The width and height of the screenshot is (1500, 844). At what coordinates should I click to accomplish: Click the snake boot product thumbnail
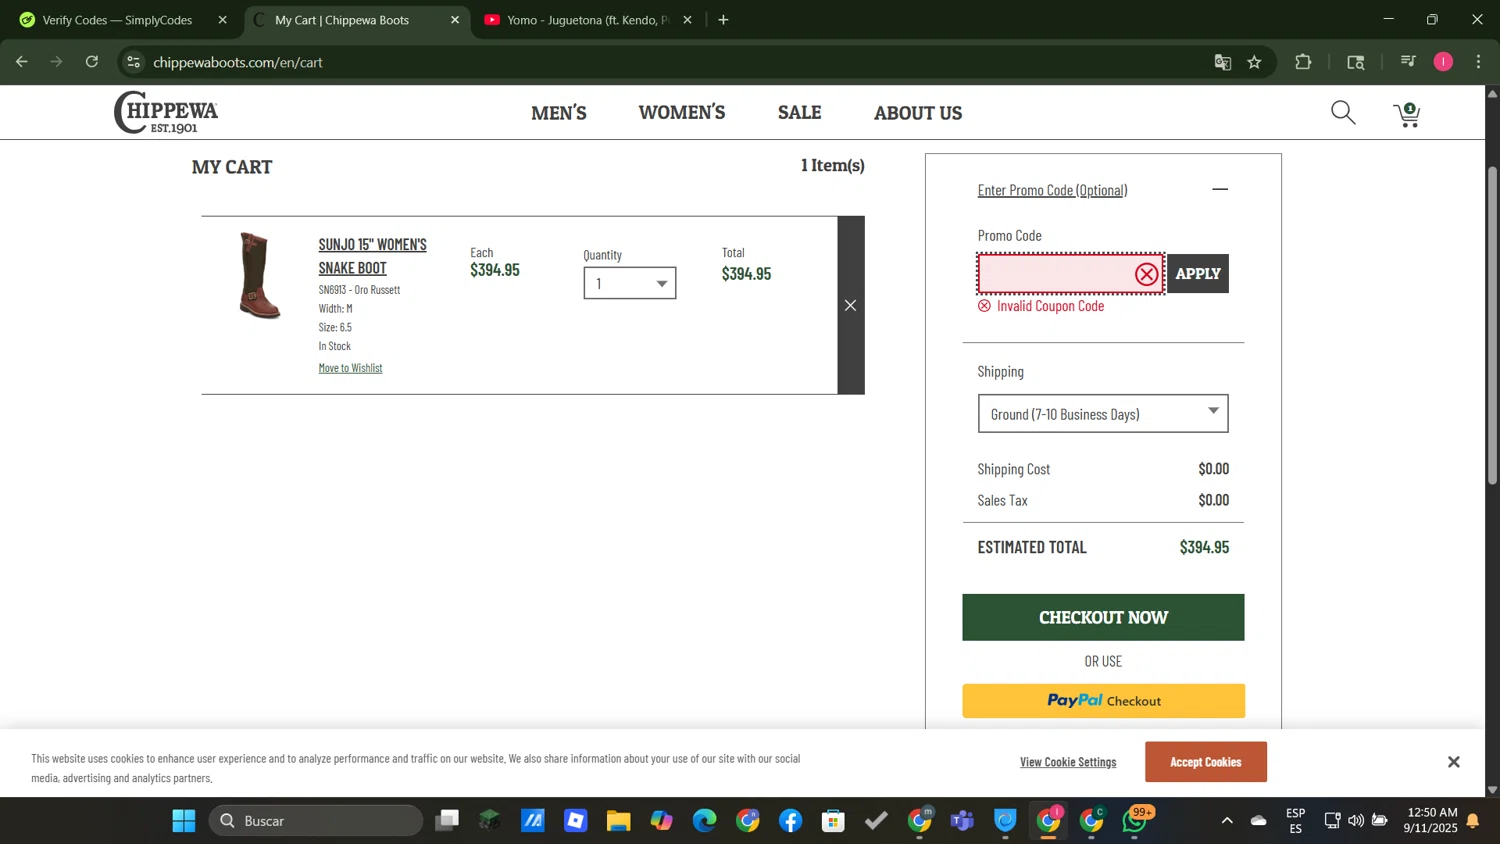click(259, 275)
